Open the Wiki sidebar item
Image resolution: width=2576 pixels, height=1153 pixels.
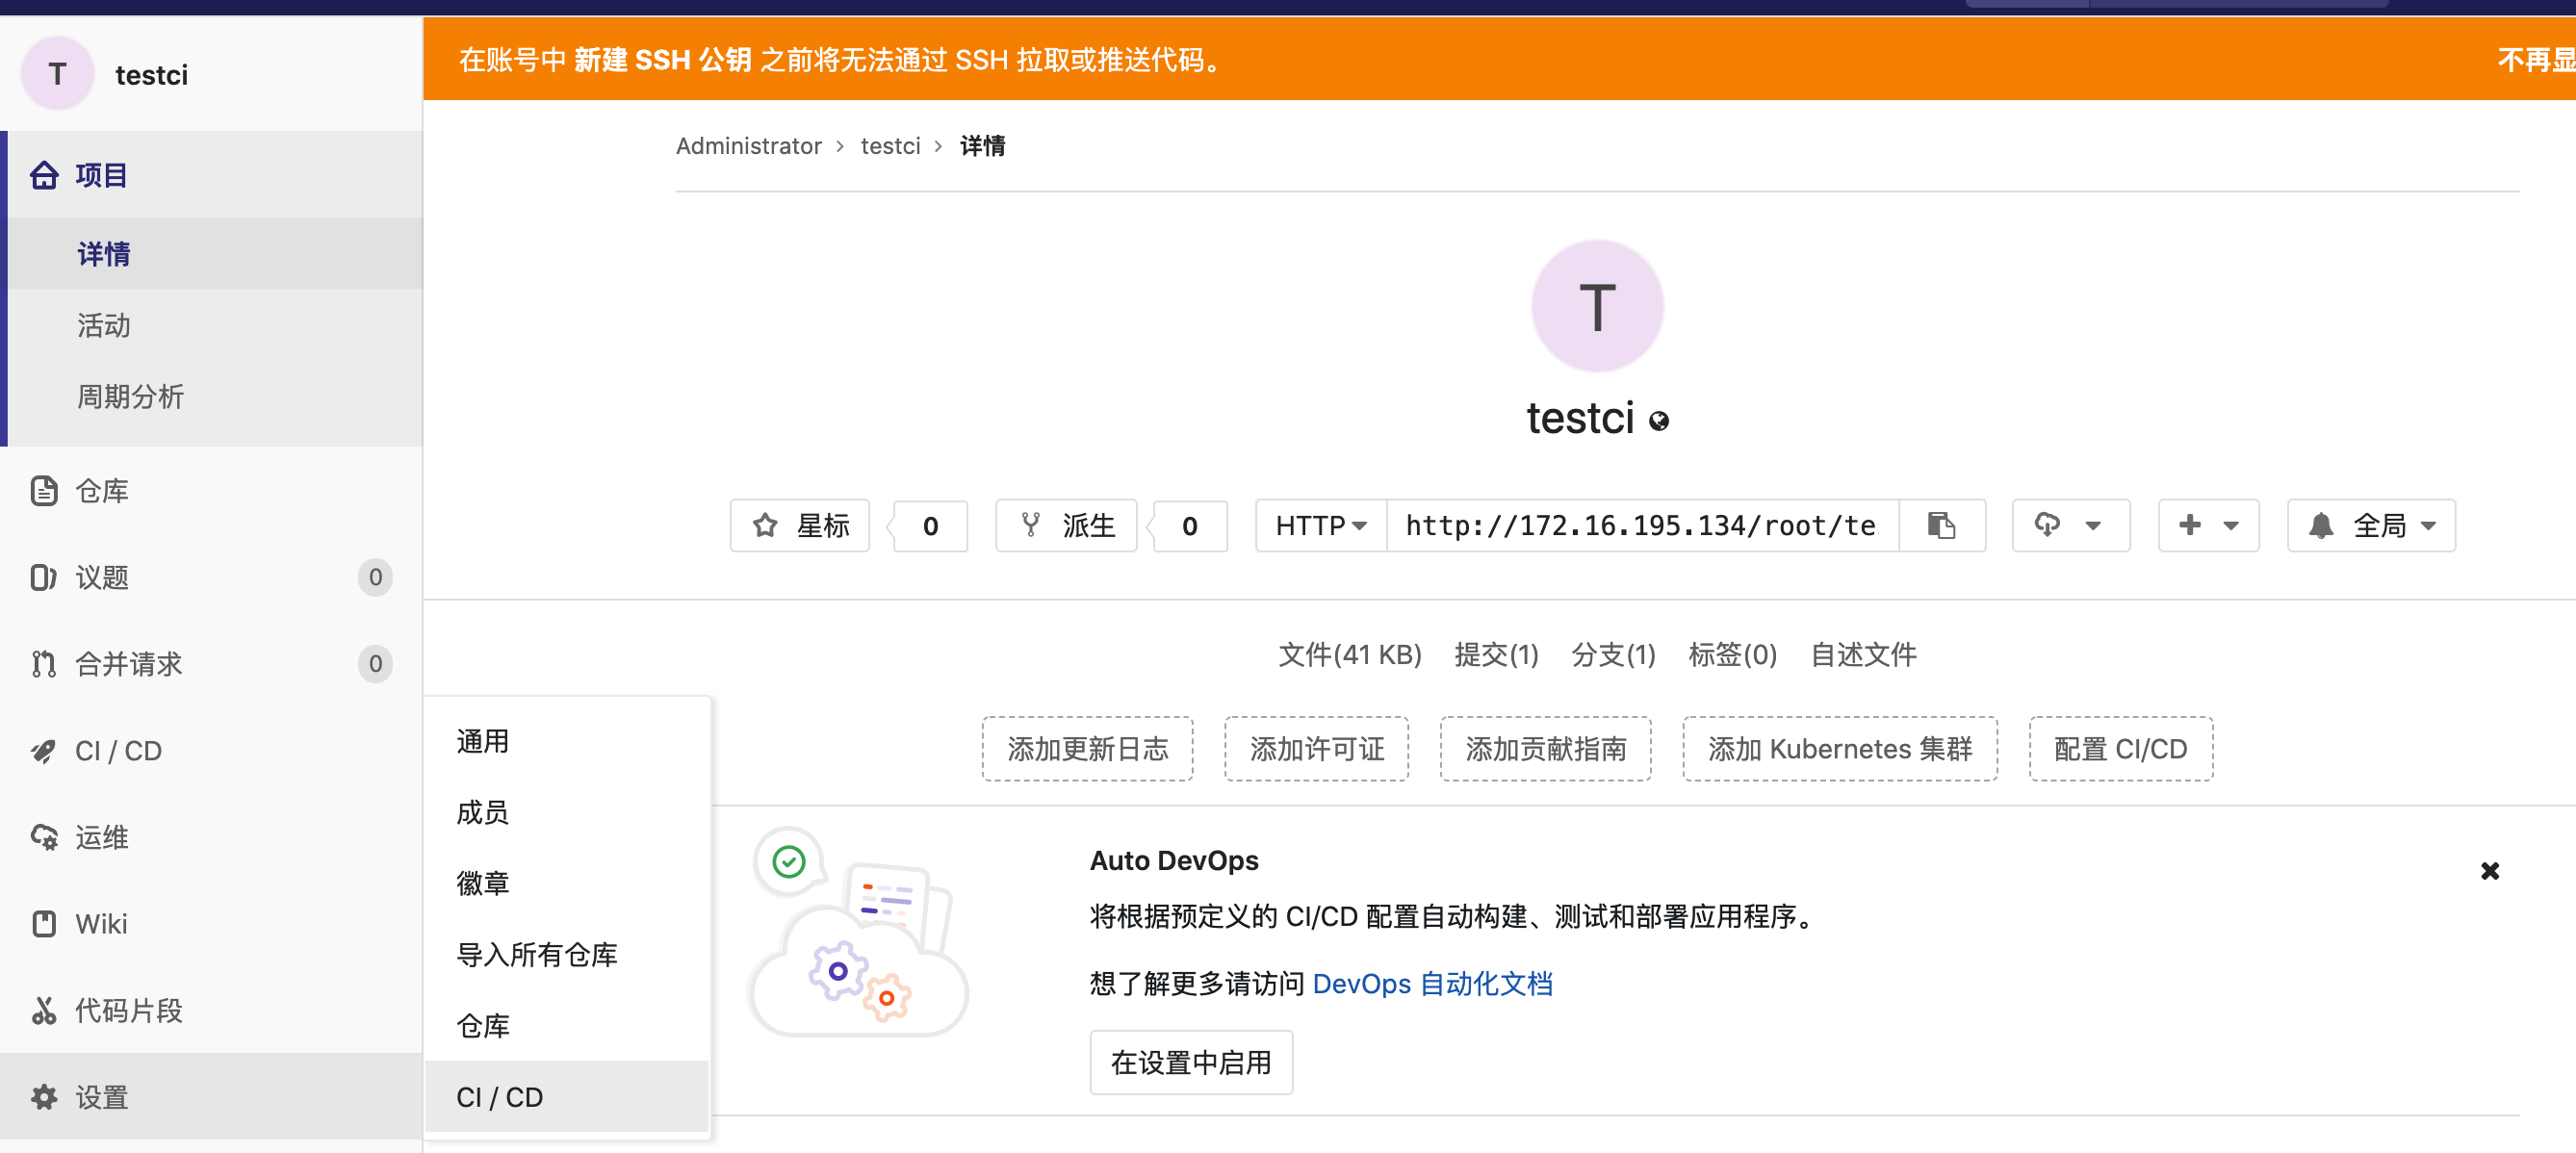point(101,924)
